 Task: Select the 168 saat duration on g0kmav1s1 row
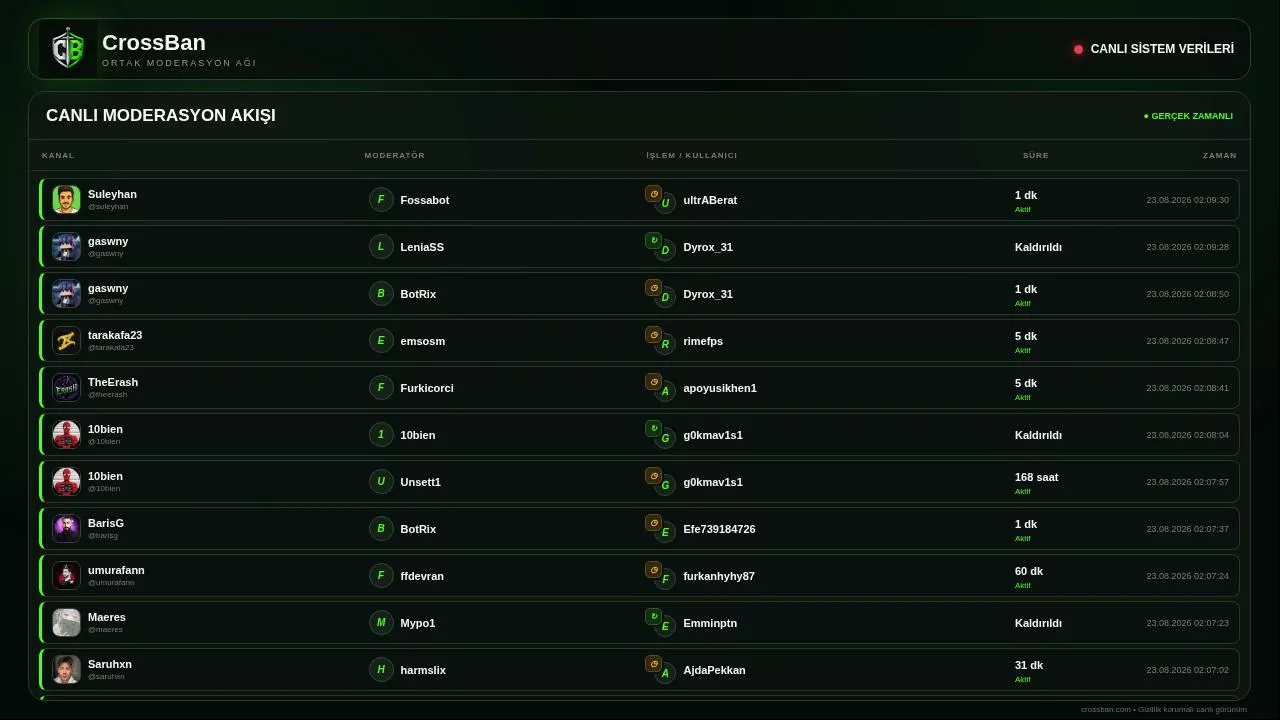[1036, 477]
